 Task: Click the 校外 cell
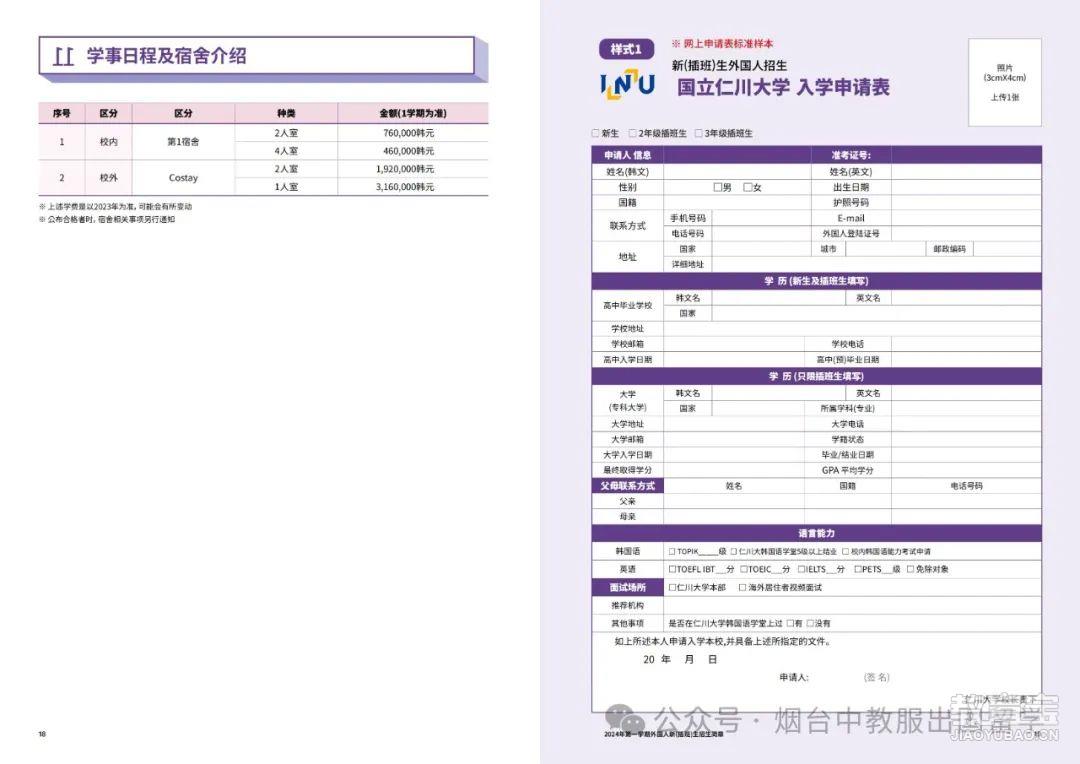tap(109, 178)
